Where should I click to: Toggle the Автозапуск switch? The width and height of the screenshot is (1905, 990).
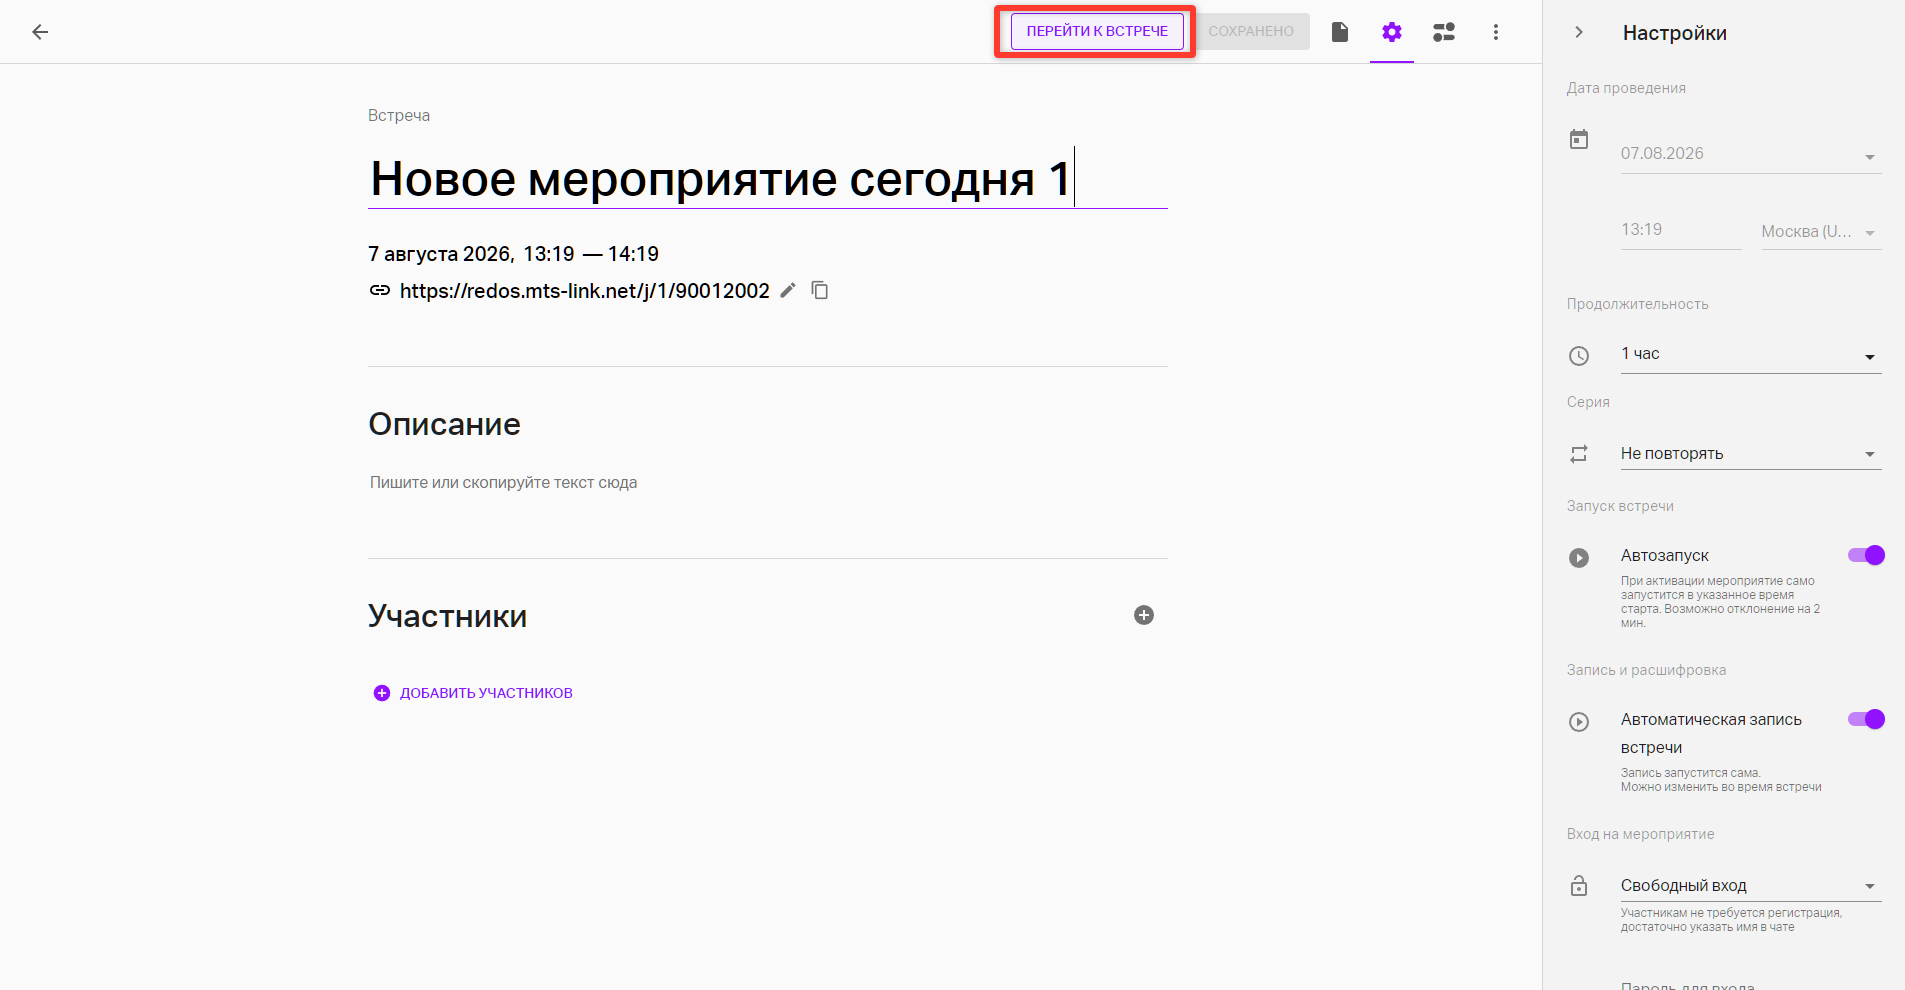pyautogui.click(x=1866, y=555)
